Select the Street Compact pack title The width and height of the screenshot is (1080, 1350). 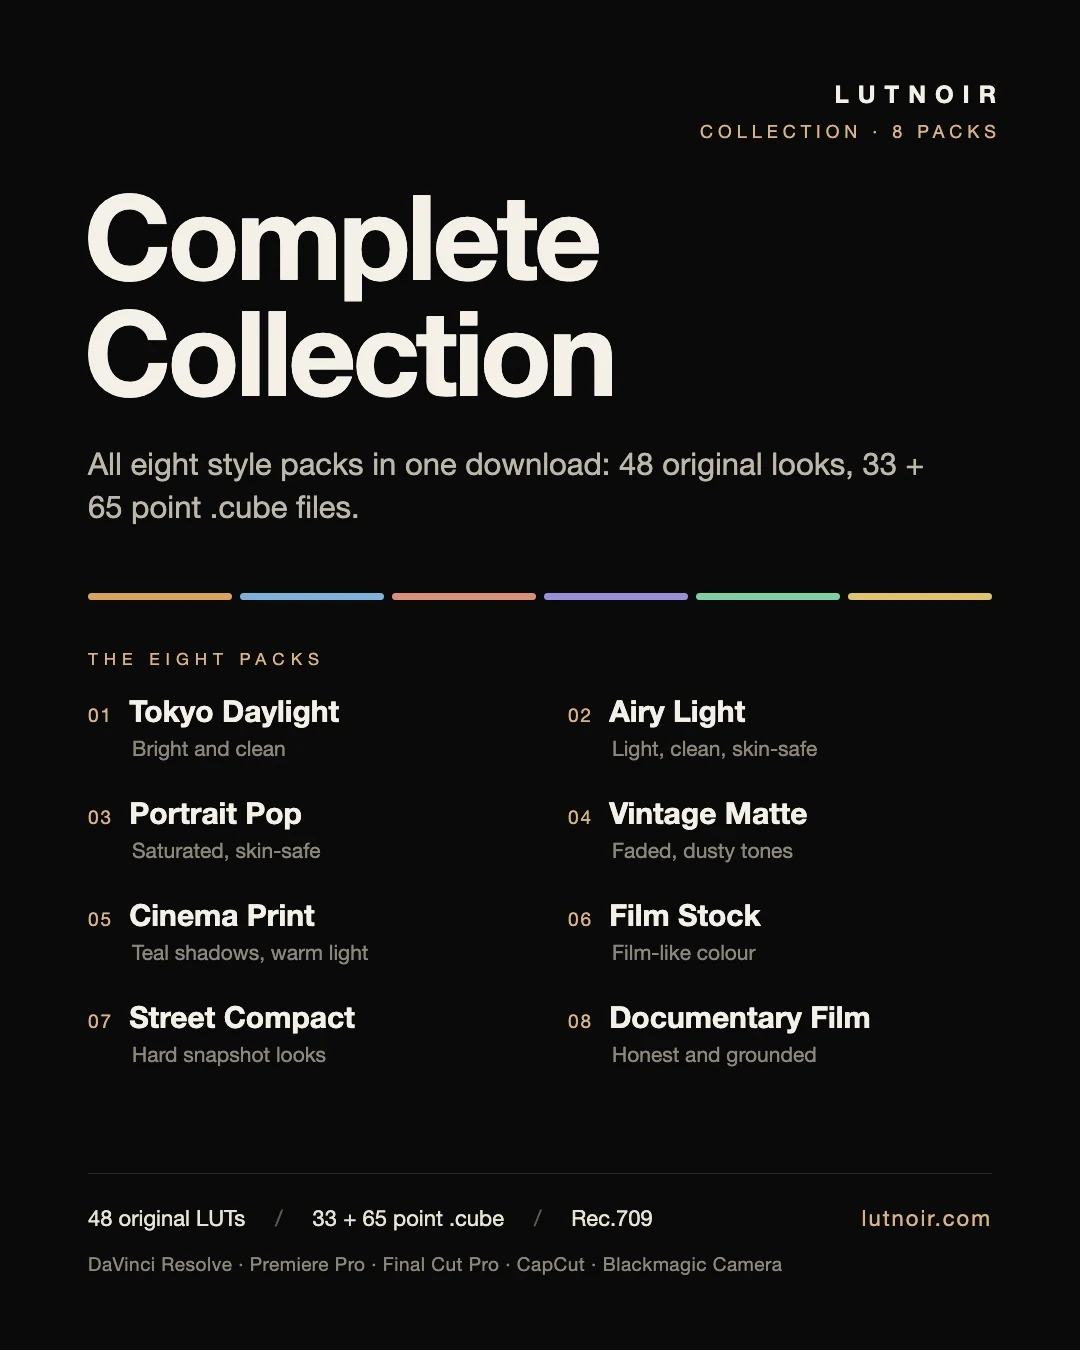pyautogui.click(x=242, y=1018)
